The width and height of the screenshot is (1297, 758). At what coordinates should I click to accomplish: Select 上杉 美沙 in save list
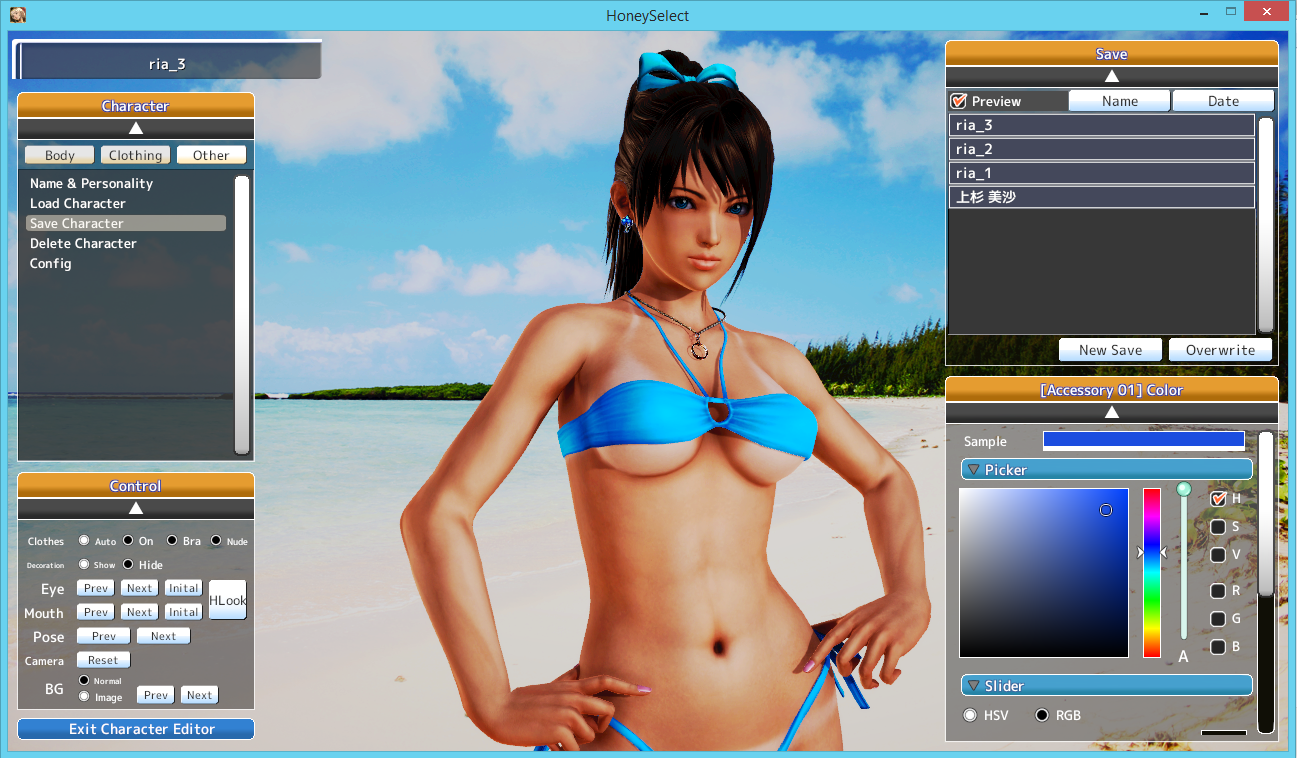click(1102, 197)
